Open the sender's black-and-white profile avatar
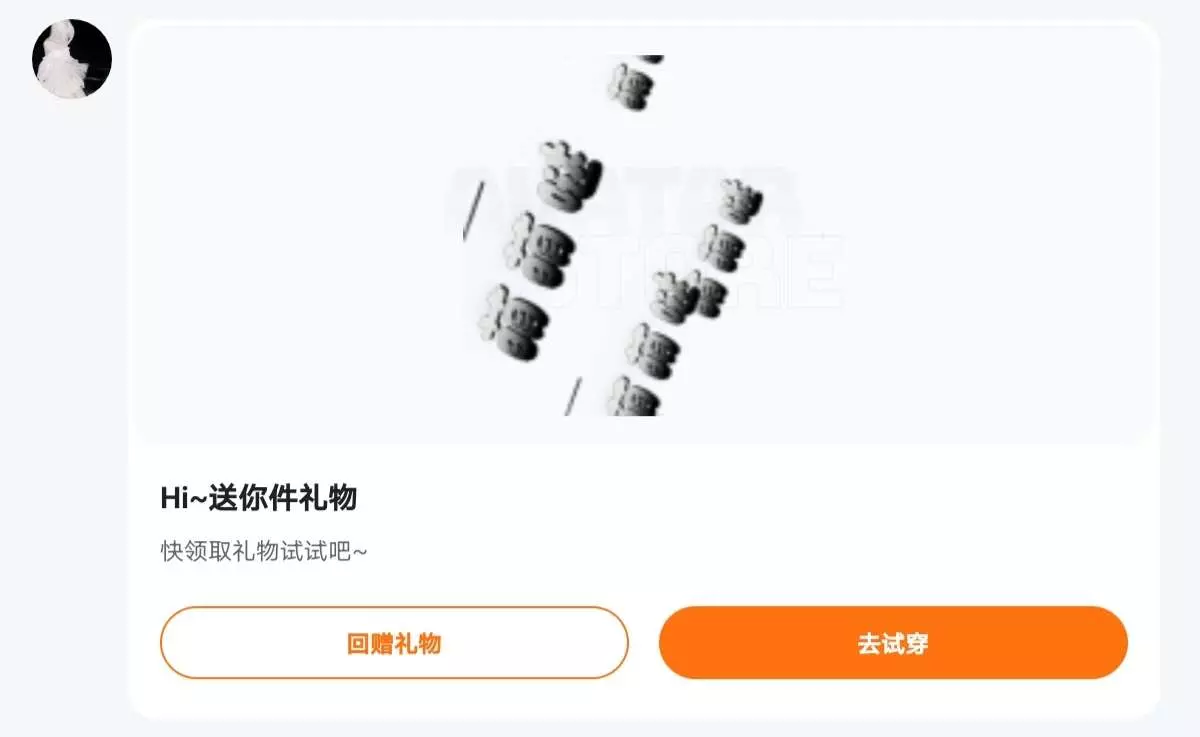This screenshot has height=737, width=1200. [x=72, y=59]
